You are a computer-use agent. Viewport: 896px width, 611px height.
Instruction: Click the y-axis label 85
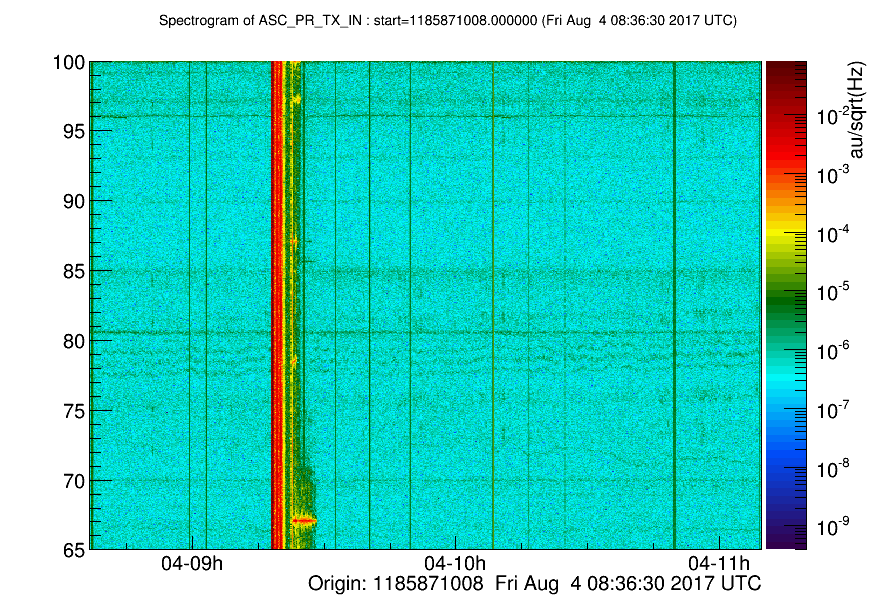[74, 271]
